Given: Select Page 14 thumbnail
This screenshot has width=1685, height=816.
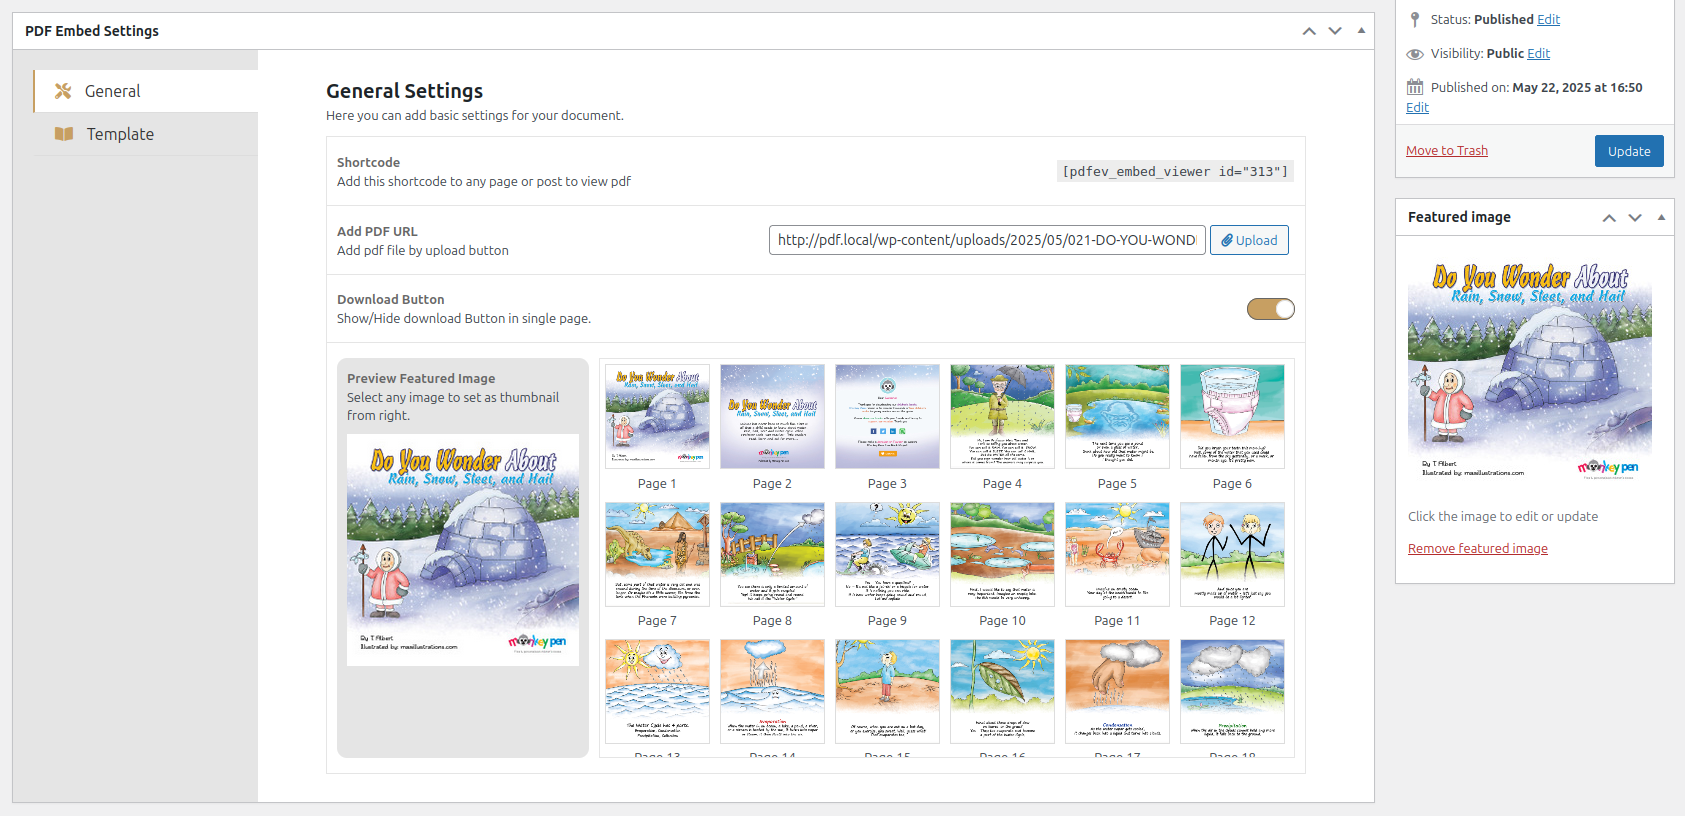Looking at the screenshot, I should tap(772, 691).
